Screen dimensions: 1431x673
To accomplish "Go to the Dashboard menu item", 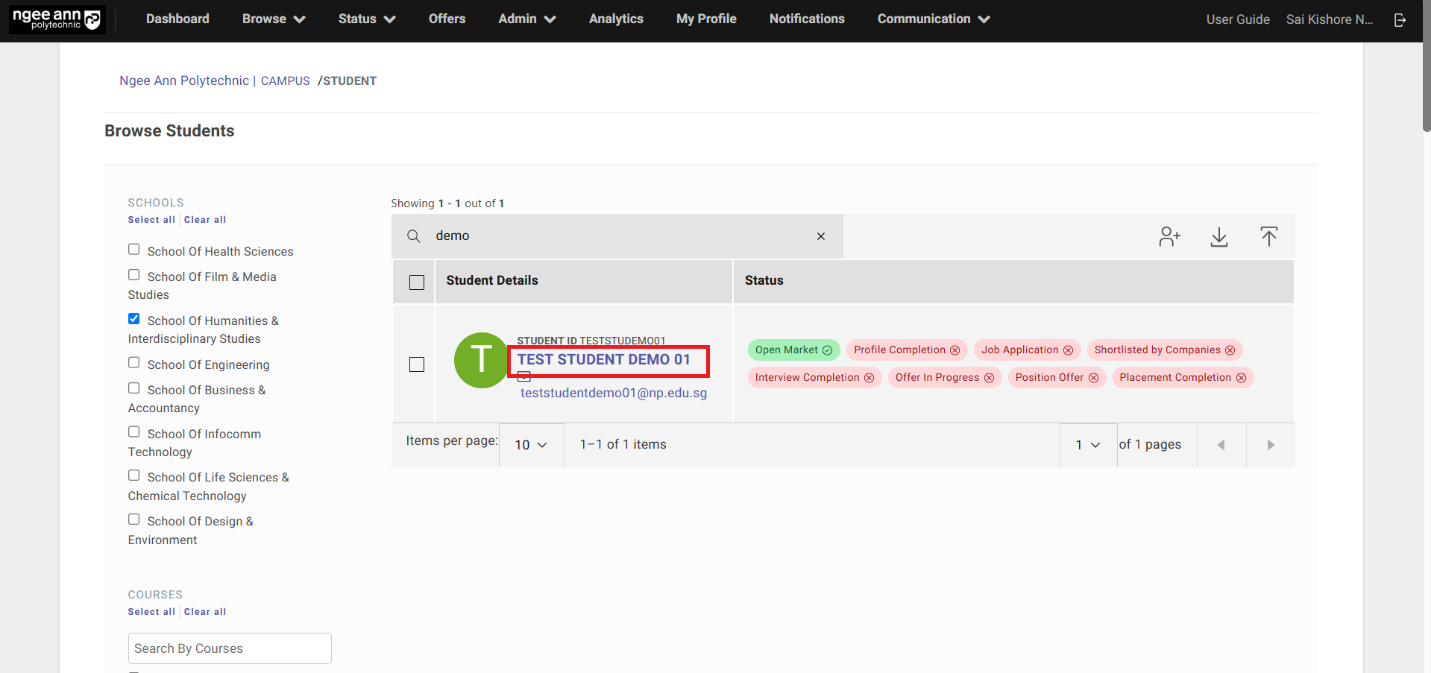I will [178, 19].
